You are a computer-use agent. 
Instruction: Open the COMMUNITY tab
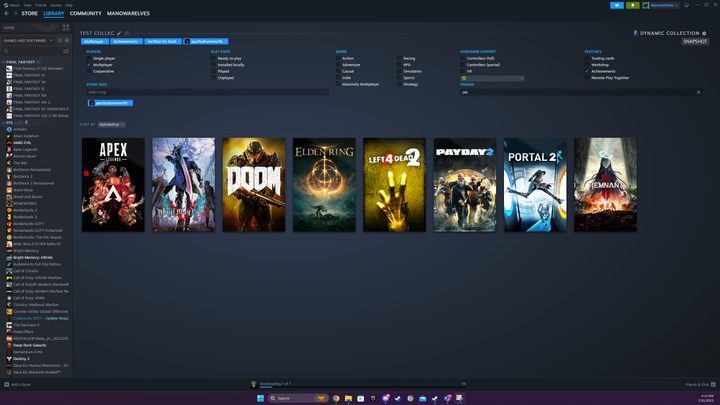(85, 13)
